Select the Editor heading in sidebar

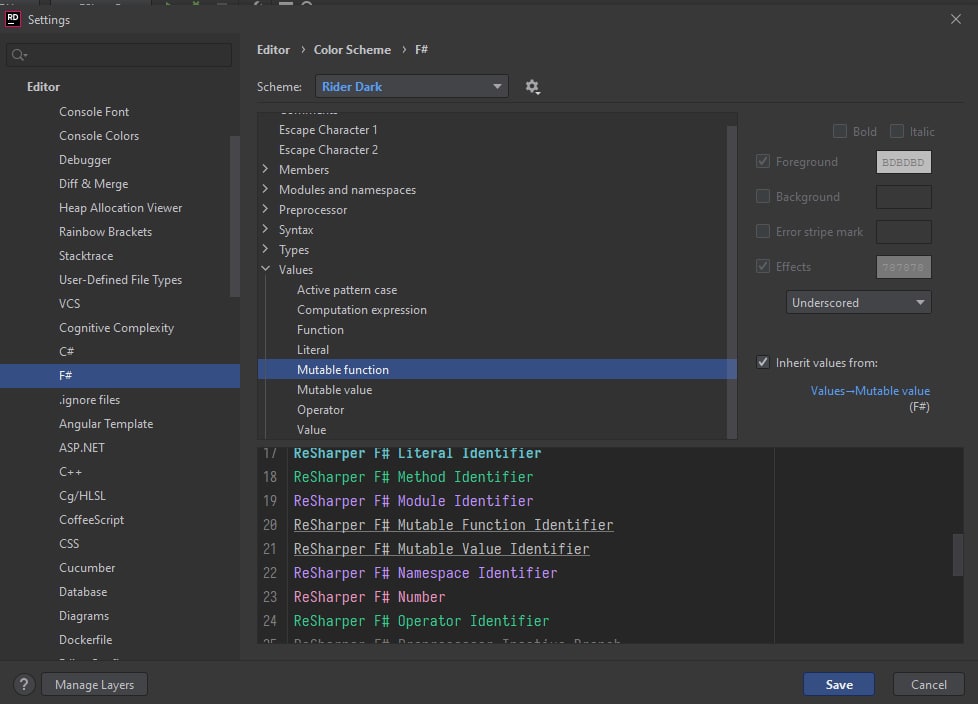click(43, 87)
